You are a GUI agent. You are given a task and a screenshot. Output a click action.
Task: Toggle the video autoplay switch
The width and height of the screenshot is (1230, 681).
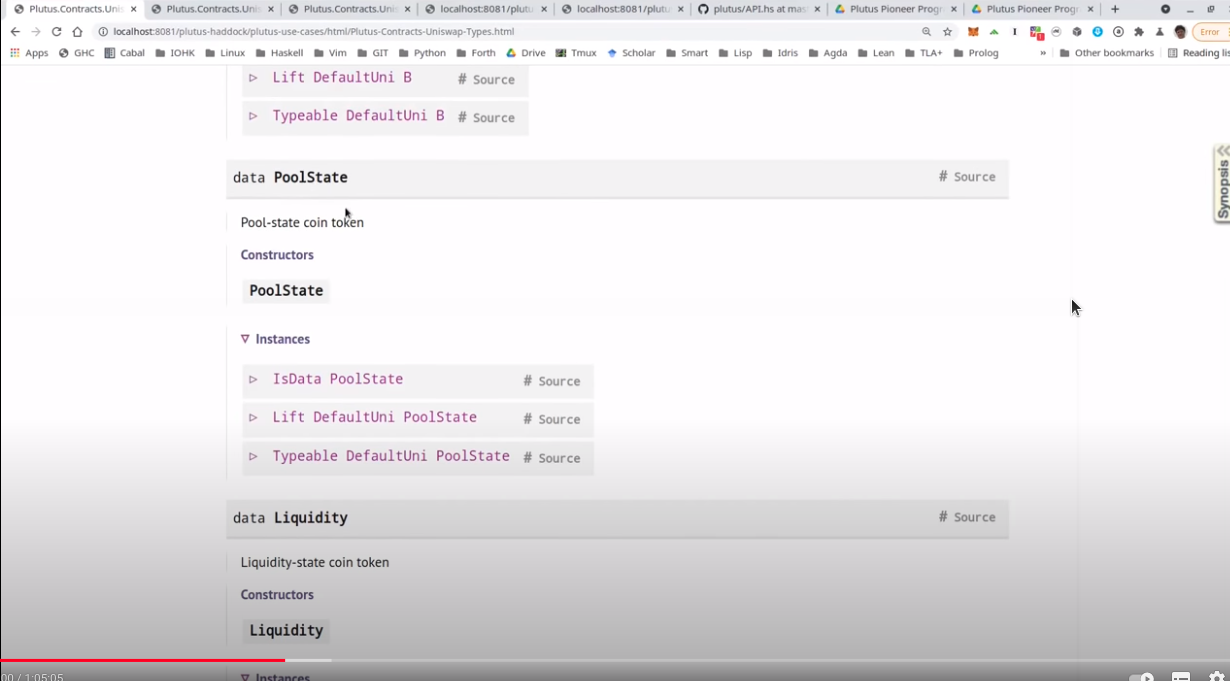pyautogui.click(x=1141, y=677)
